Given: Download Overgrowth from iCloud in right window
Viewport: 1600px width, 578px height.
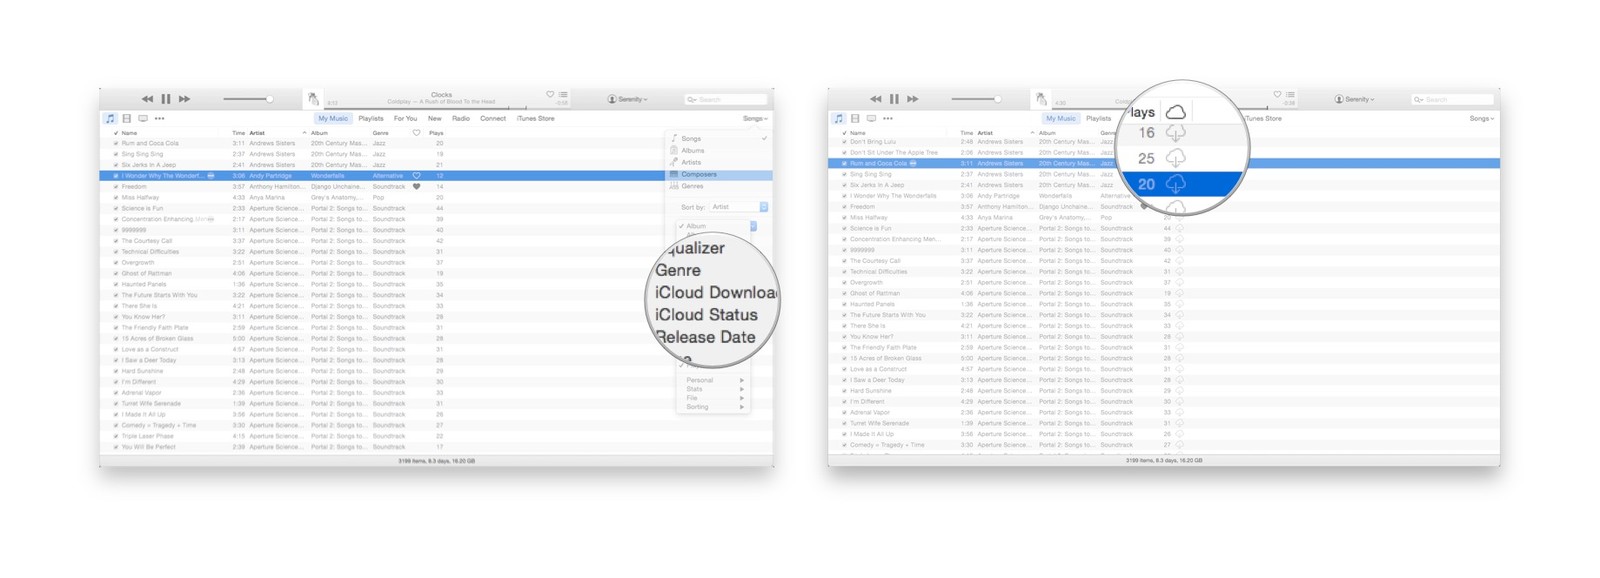Looking at the screenshot, I should tap(1179, 282).
